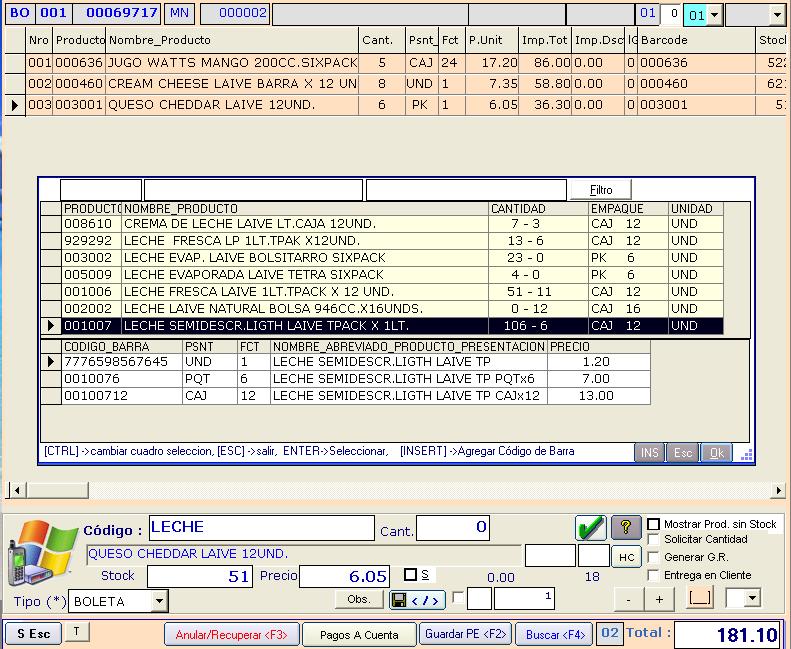Click the Nombre_Producto header in main grid

(x=232, y=40)
